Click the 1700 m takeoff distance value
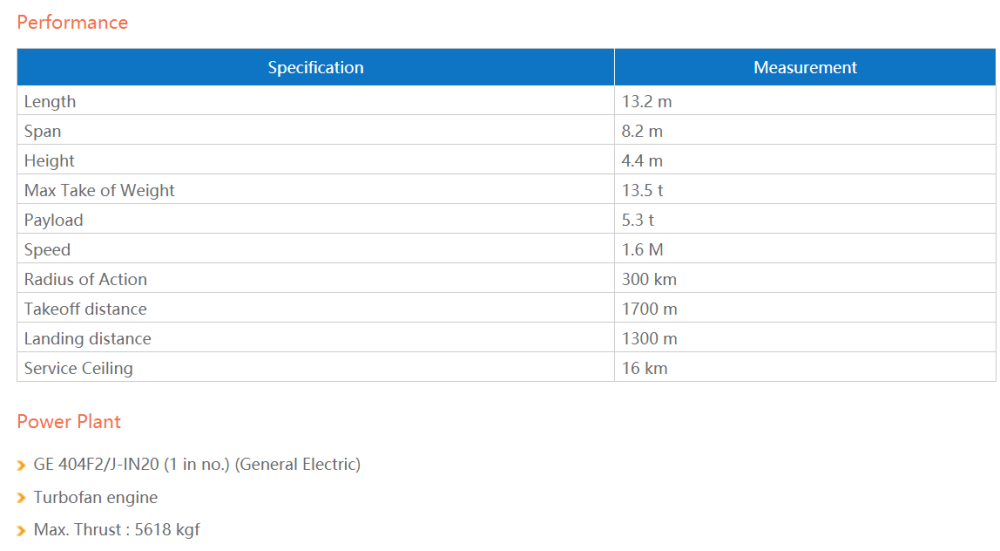1000x551 pixels. (649, 309)
